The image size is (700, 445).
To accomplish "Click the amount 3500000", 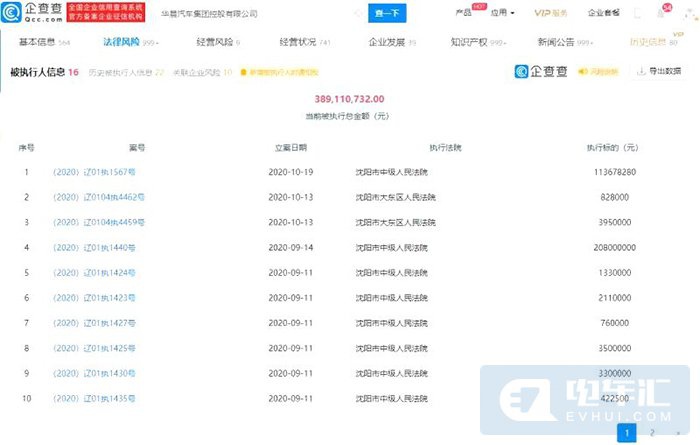I will (615, 348).
